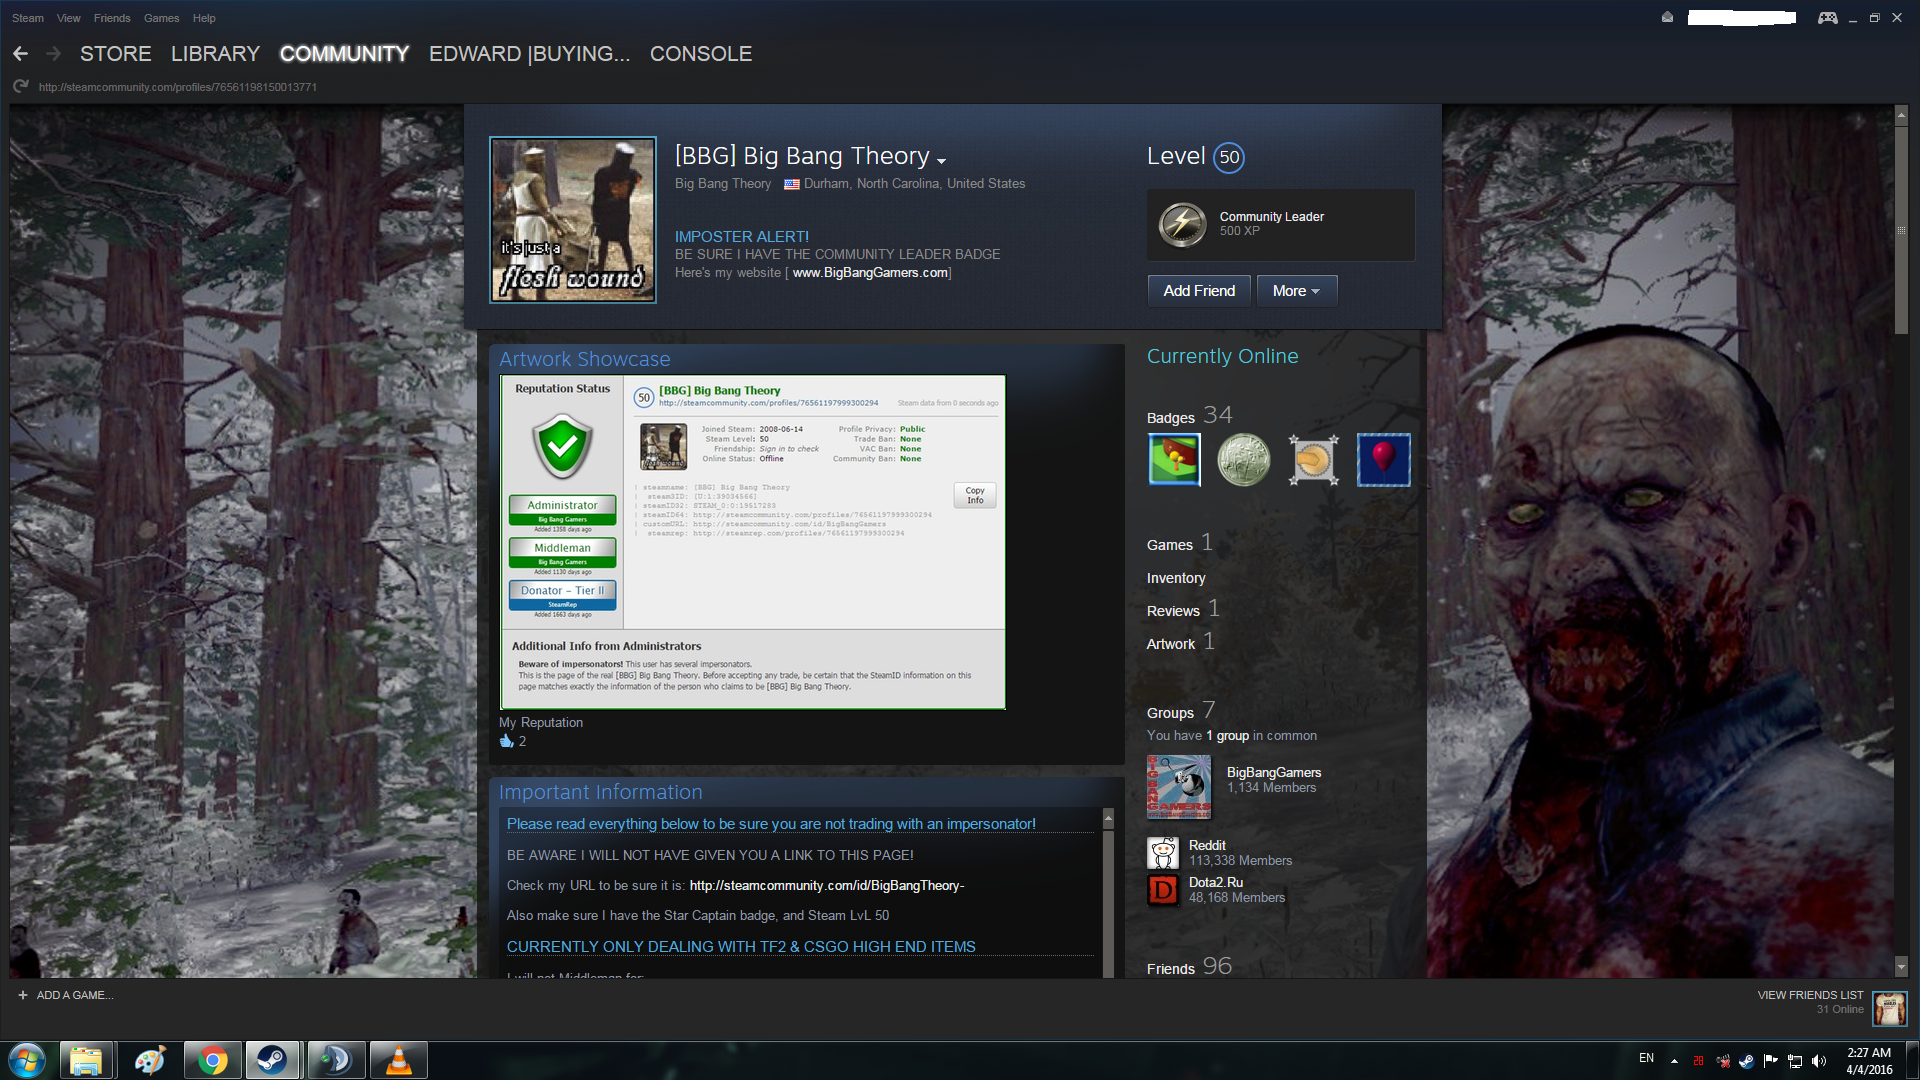Click the thumbs up reputation icon
Screen dimensions: 1920x1080
[506, 741]
